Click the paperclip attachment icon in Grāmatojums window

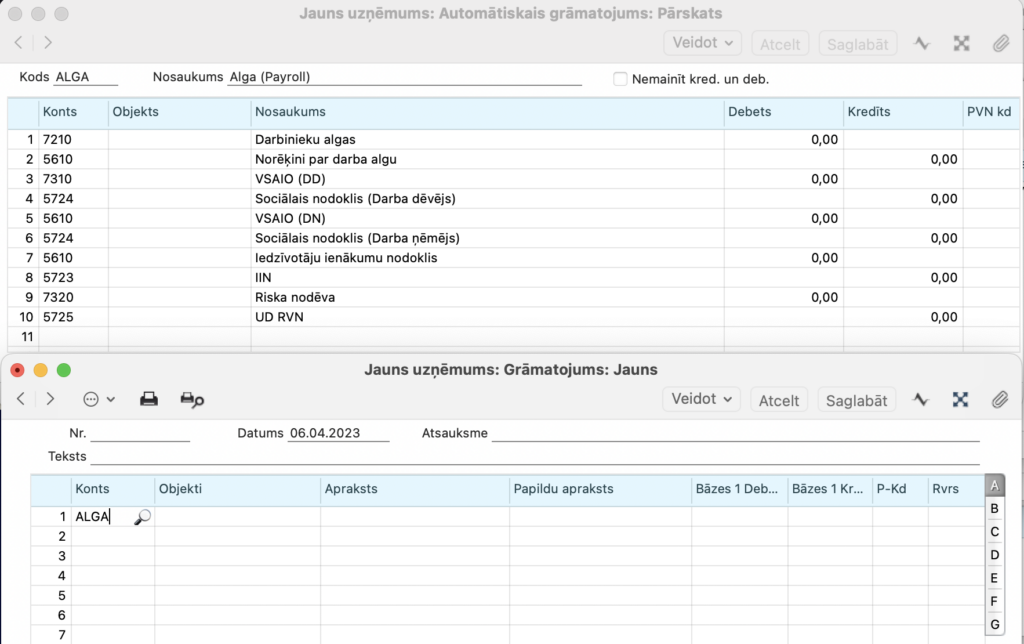pos(999,399)
